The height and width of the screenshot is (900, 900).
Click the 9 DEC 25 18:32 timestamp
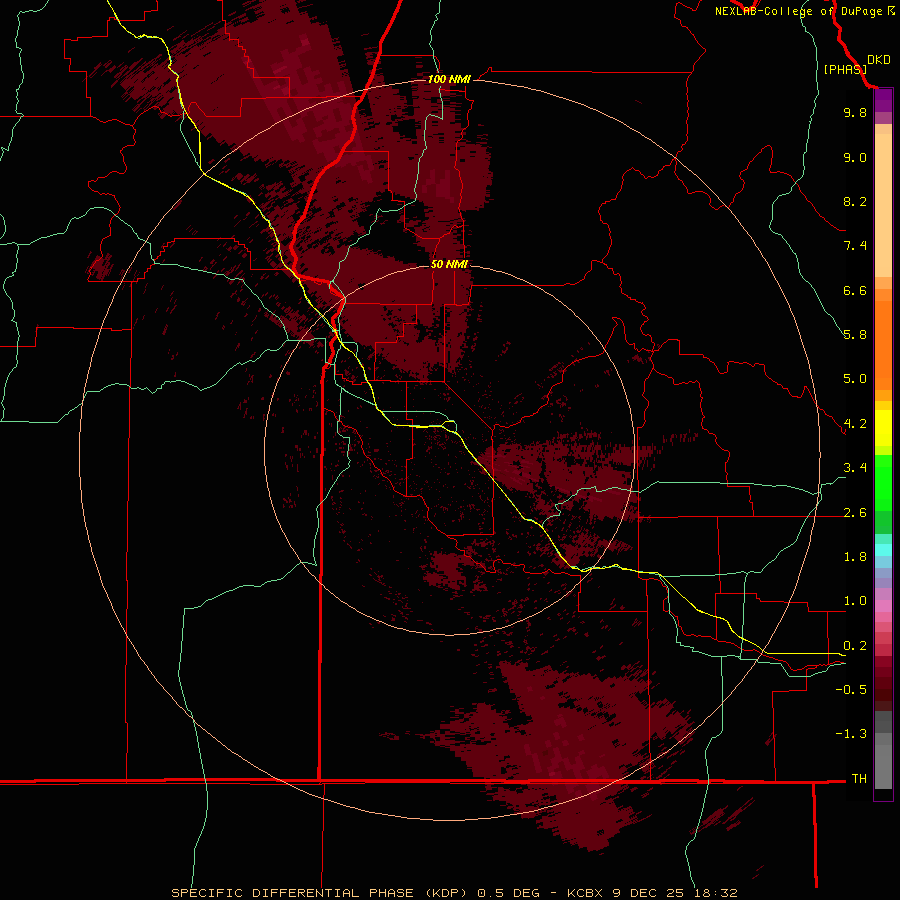675,893
